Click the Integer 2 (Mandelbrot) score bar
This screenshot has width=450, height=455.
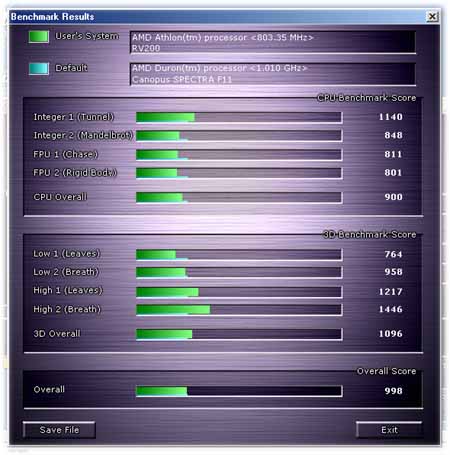pyautogui.click(x=239, y=136)
